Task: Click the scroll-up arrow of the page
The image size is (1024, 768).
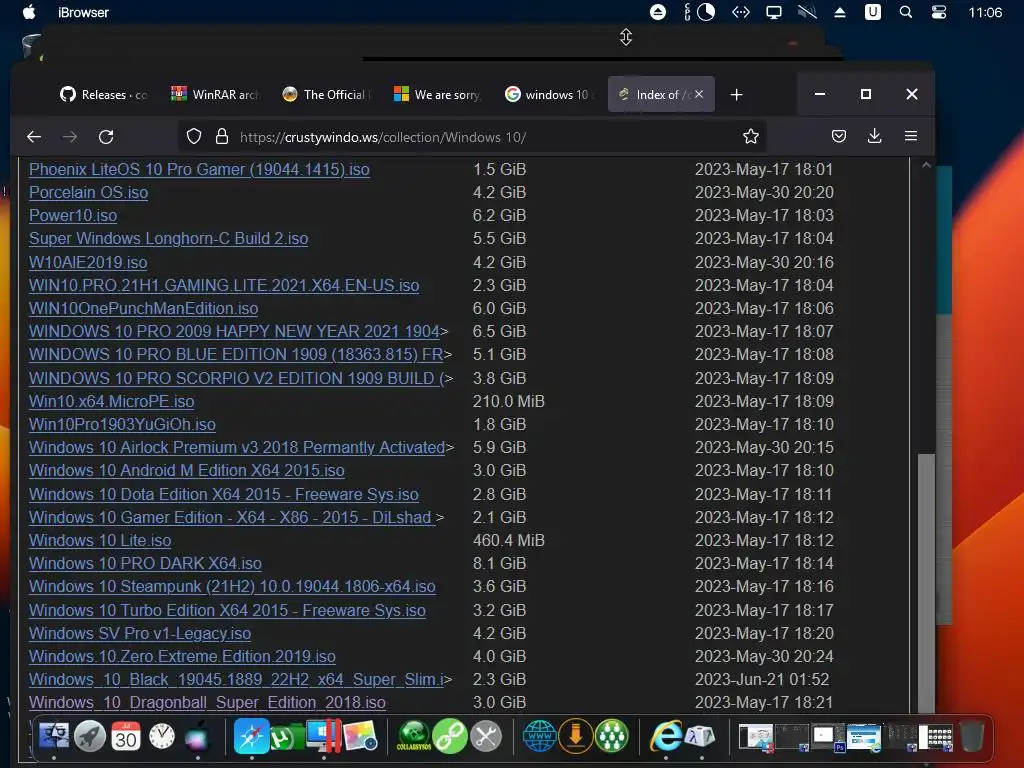Action: 926,166
